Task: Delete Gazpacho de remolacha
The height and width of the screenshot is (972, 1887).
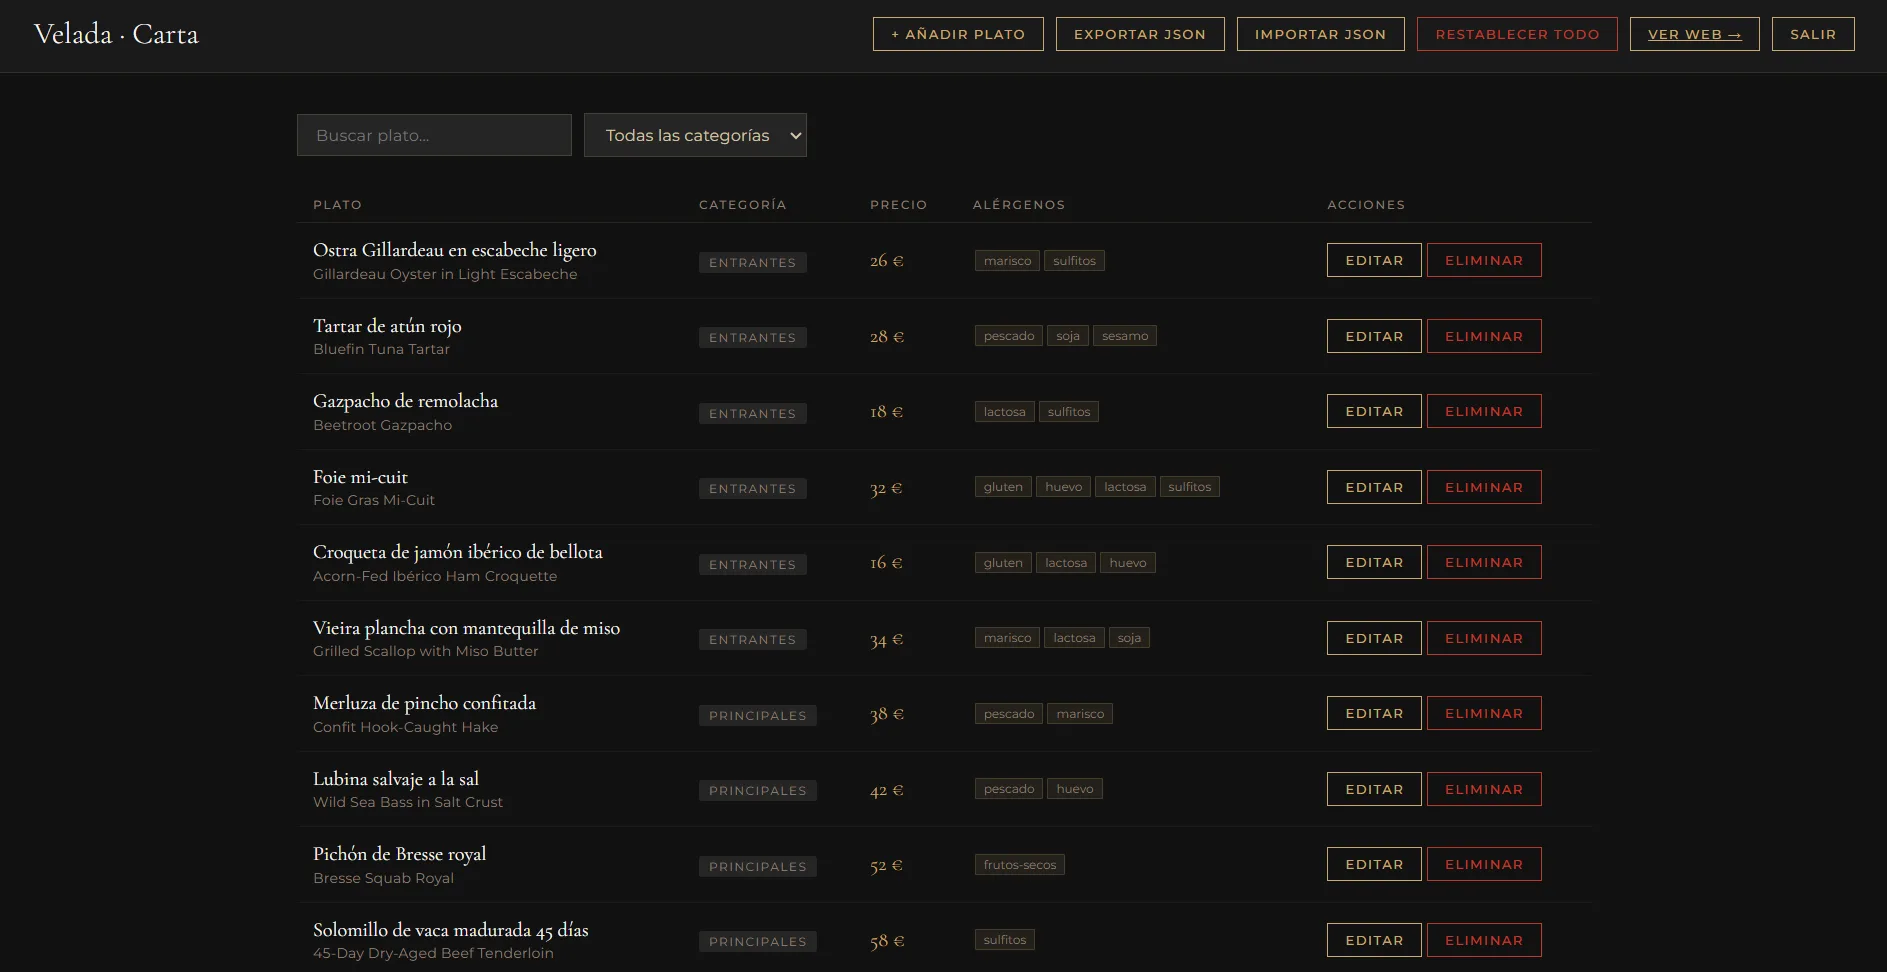Action: (x=1484, y=411)
